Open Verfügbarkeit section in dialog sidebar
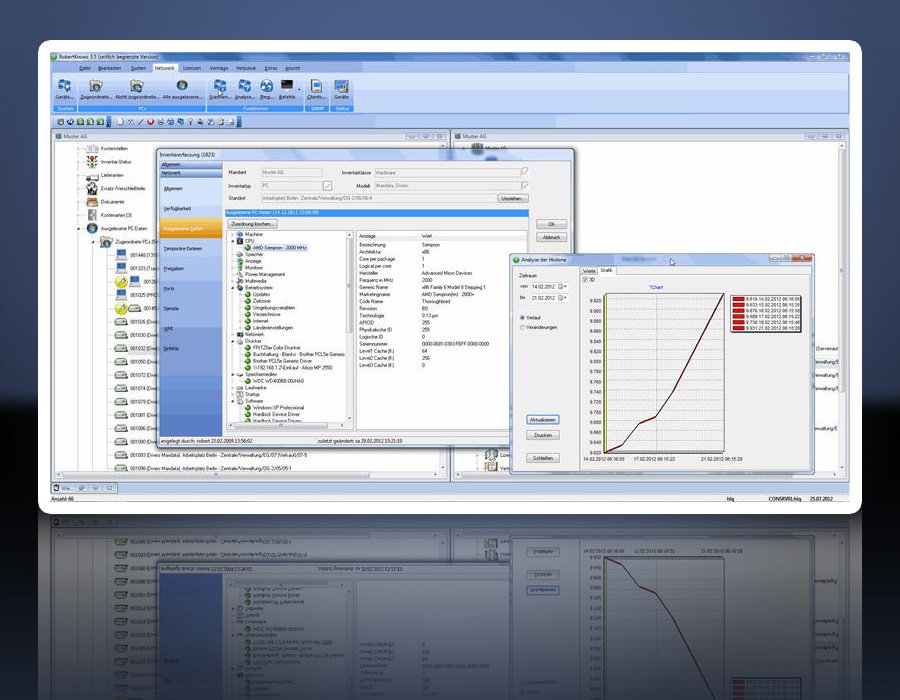The image size is (900, 700). tap(191, 208)
